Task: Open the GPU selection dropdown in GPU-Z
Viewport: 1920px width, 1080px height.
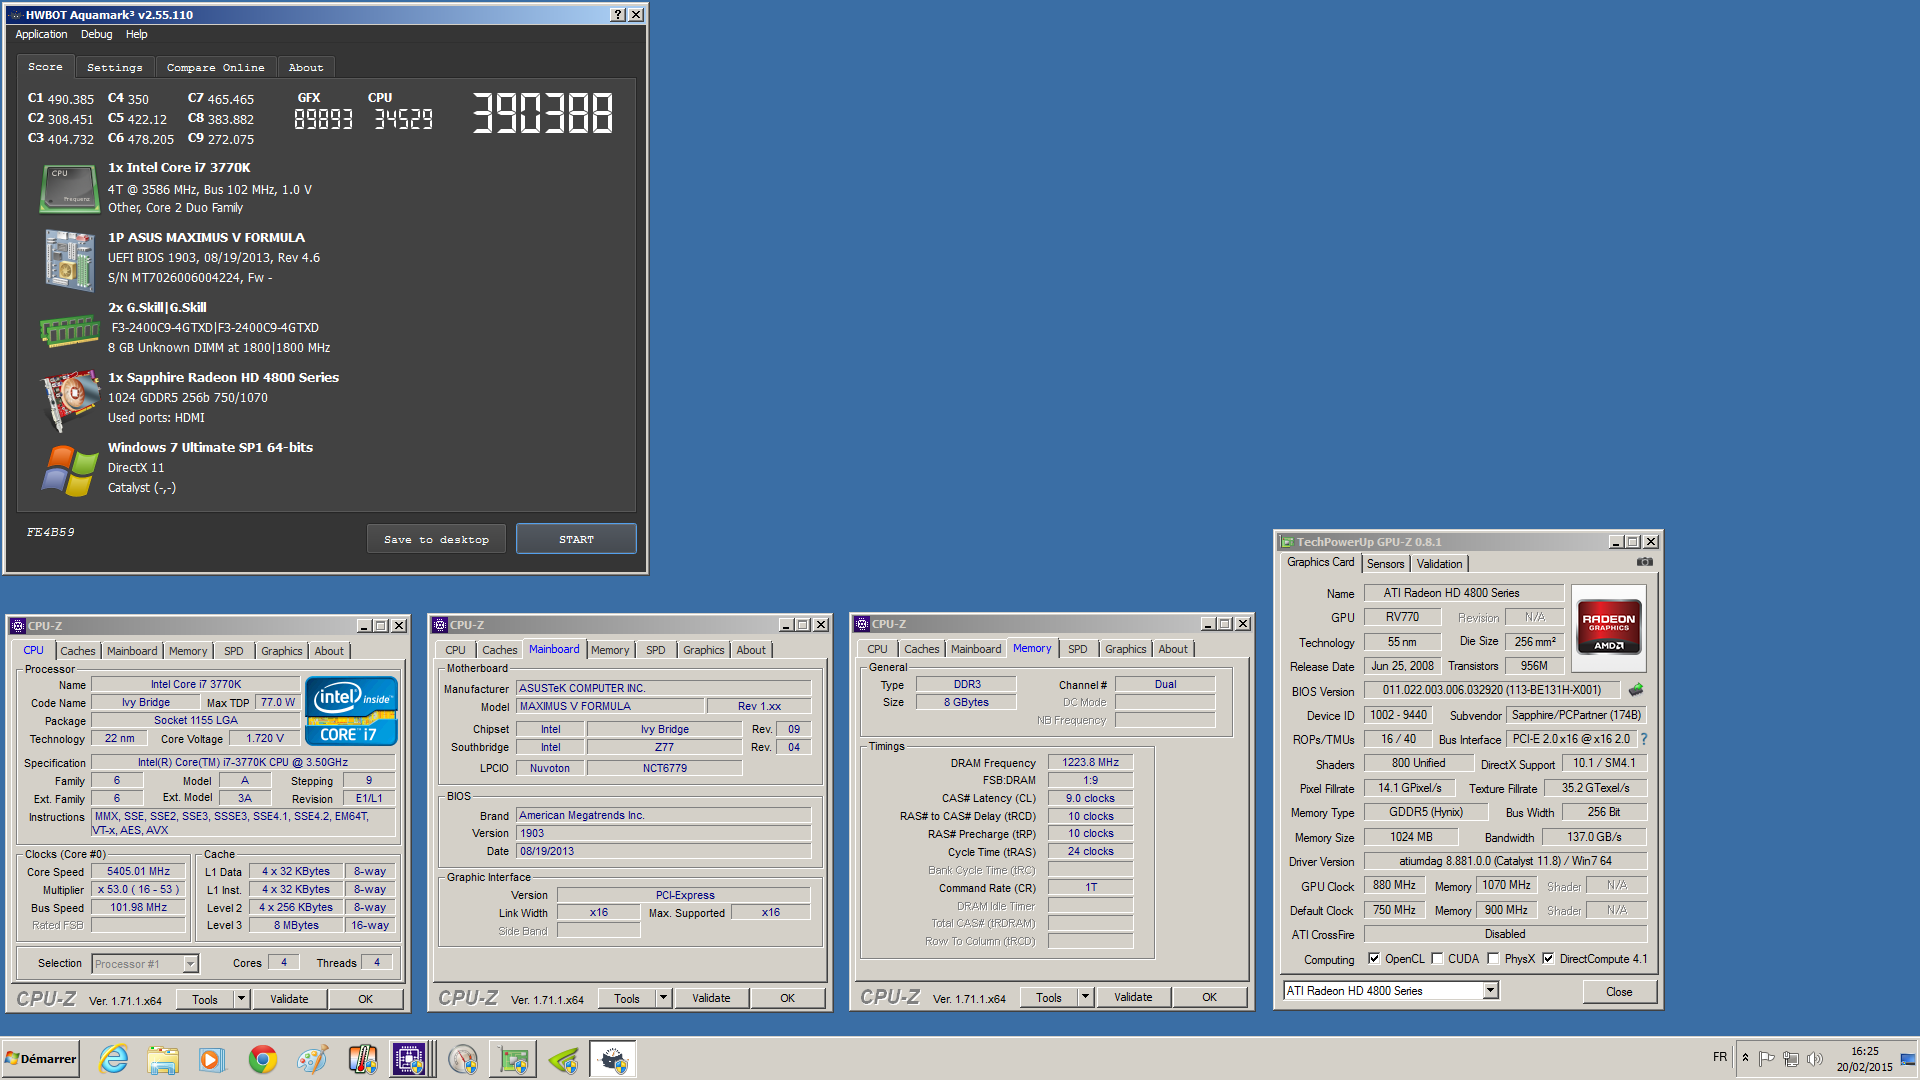Action: pyautogui.click(x=1490, y=990)
